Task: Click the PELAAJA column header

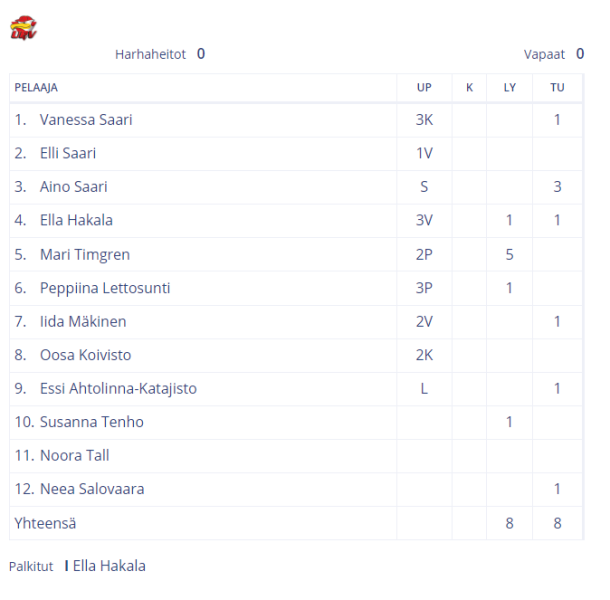Action: tap(36, 88)
